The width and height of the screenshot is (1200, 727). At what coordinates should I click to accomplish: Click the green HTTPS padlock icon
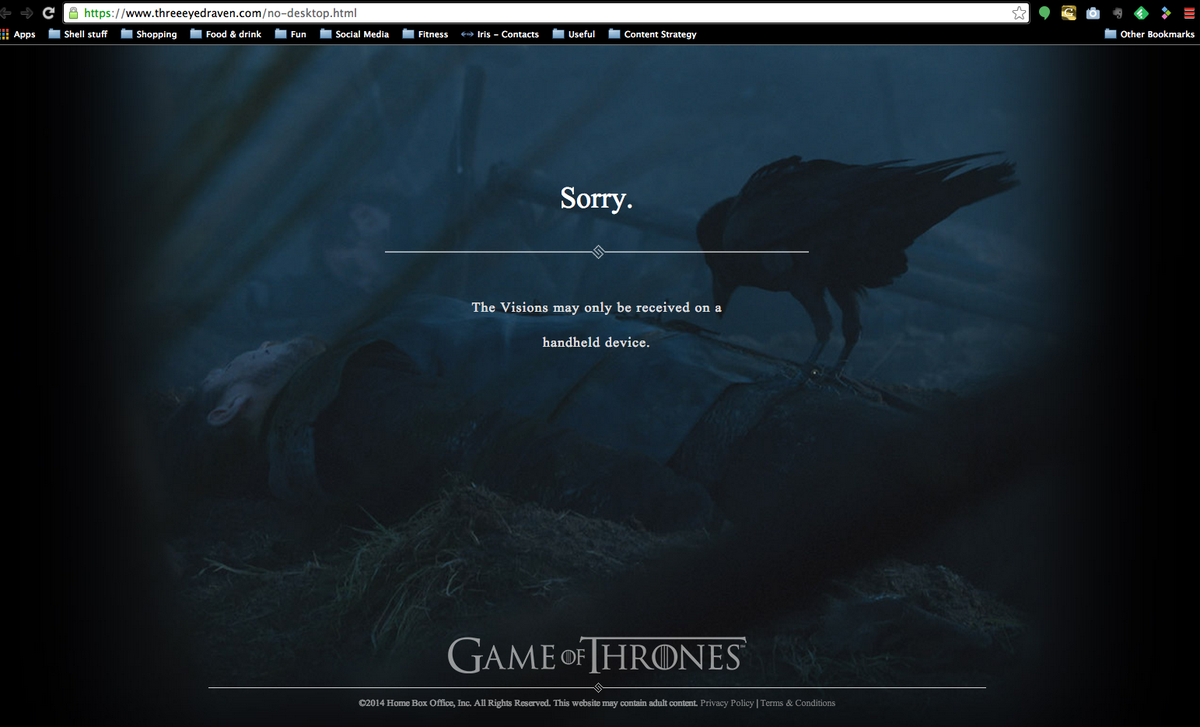[x=72, y=13]
